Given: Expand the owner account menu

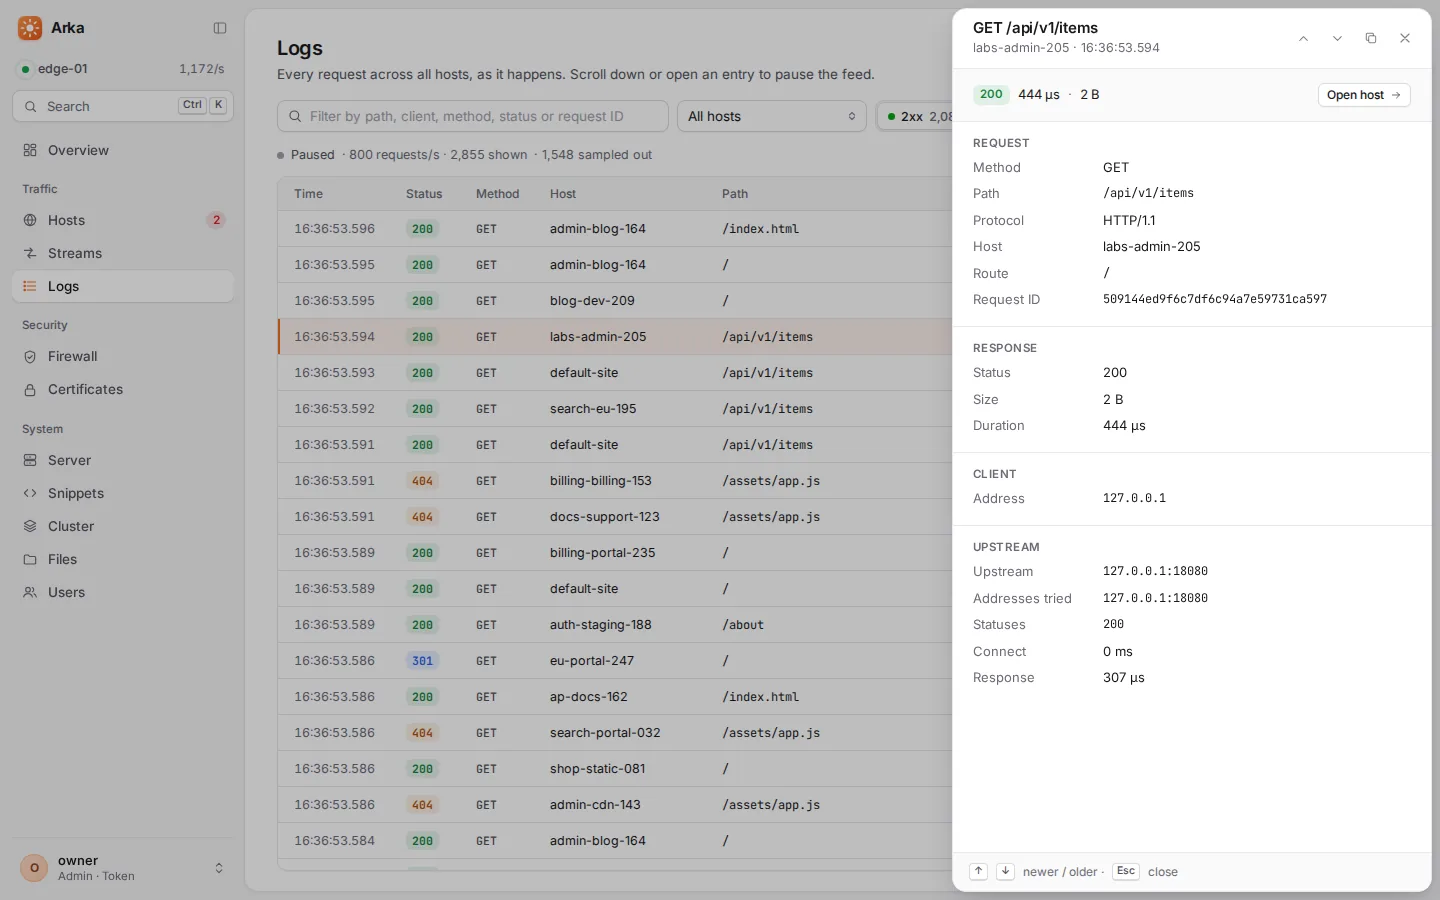Looking at the screenshot, I should [123, 868].
